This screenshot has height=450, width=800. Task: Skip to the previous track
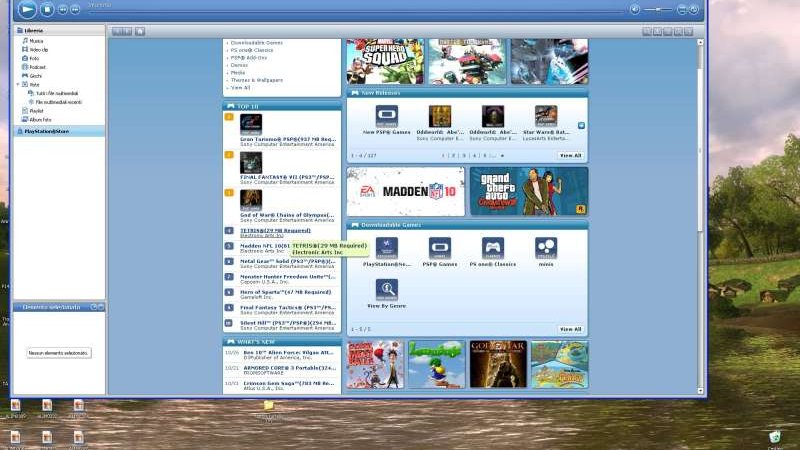coord(63,10)
